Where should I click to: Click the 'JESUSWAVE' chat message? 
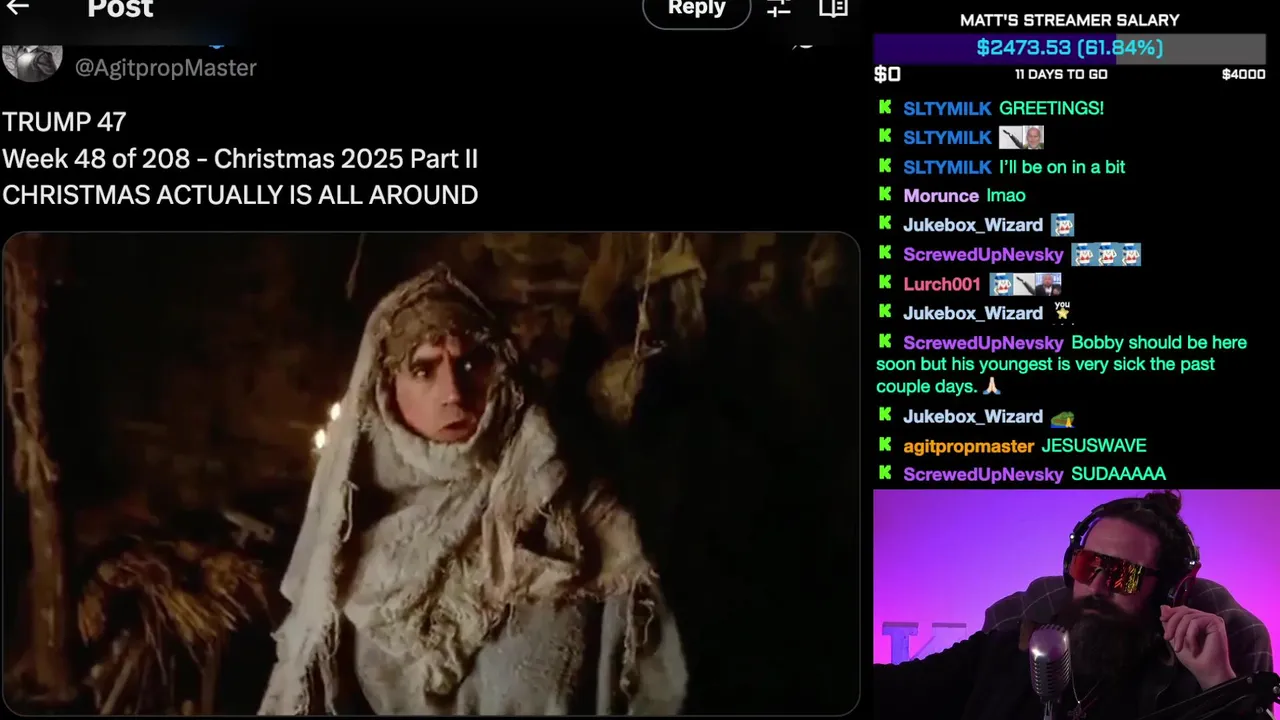[x=1094, y=446]
